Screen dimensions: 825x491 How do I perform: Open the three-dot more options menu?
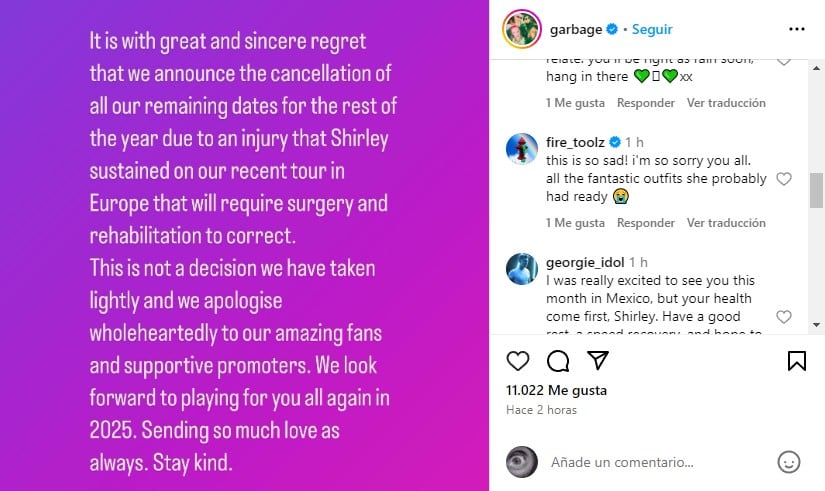pyautogui.click(x=797, y=29)
